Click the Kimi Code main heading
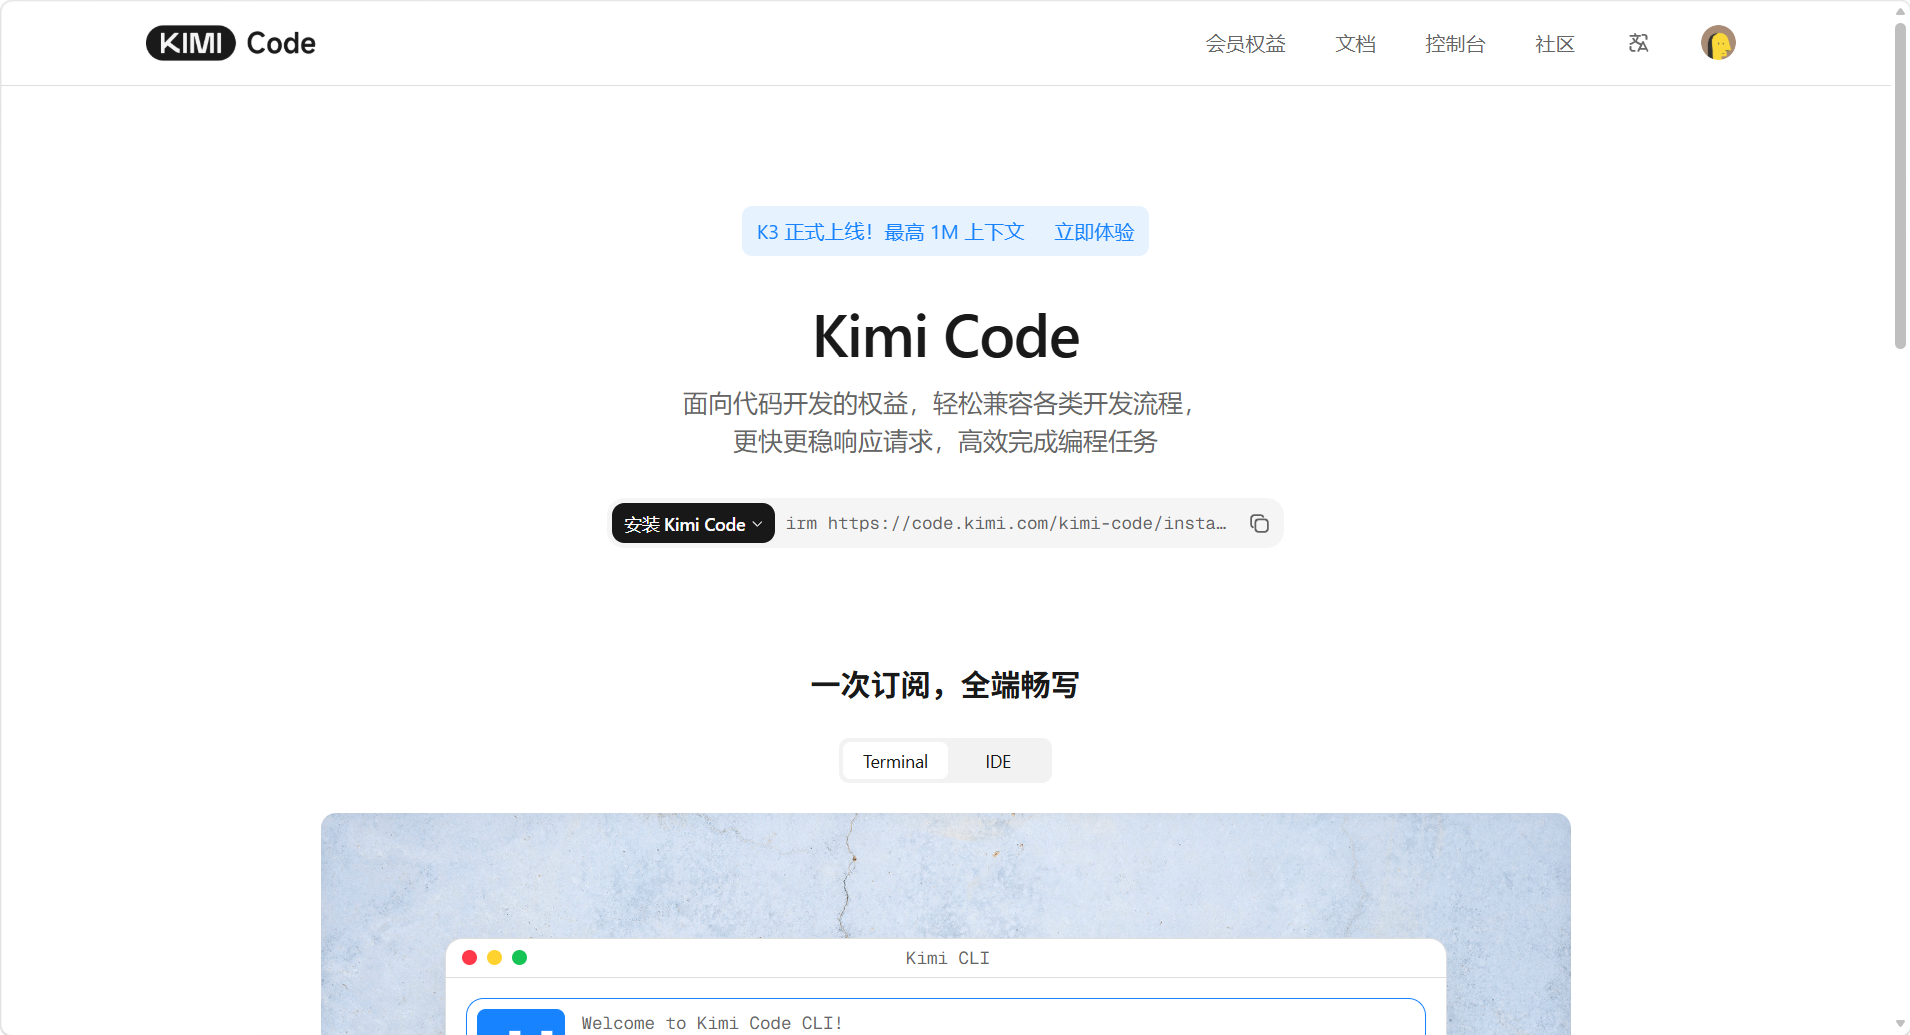Viewport: 1910px width, 1035px height. point(946,337)
